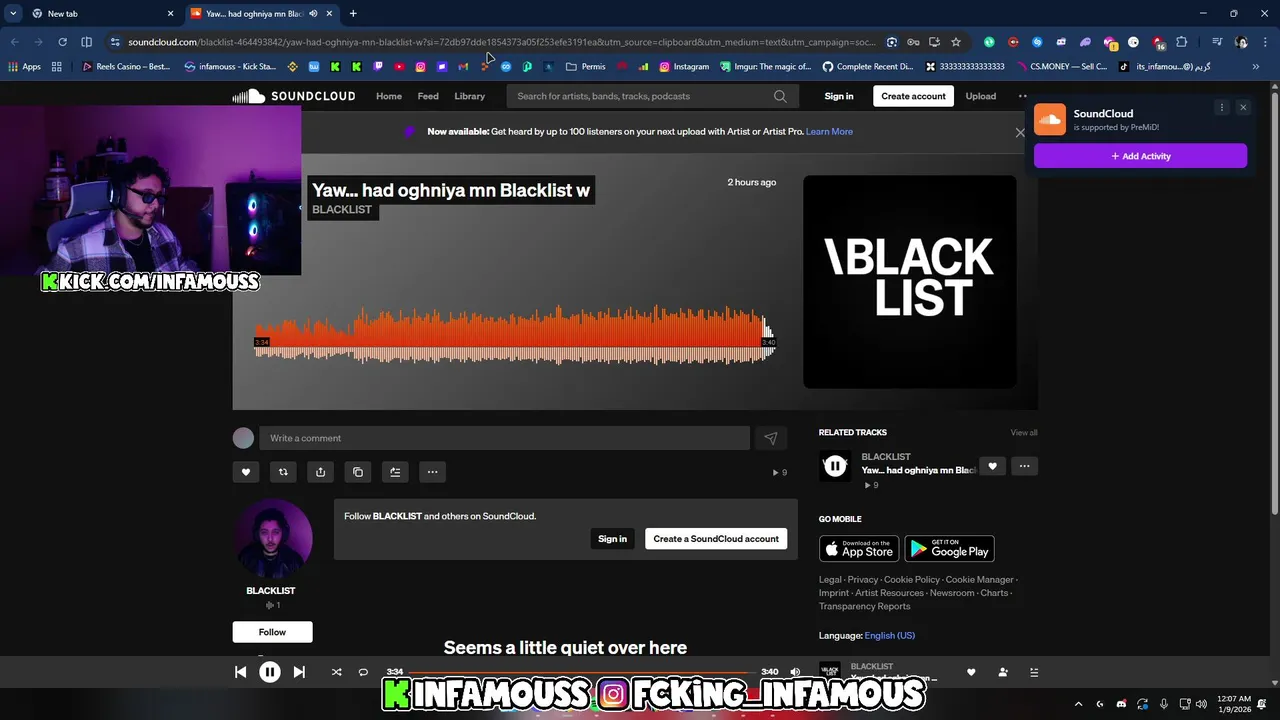The height and width of the screenshot is (720, 1280).
Task: Open a new browser tab with plus
Action: click(x=353, y=14)
